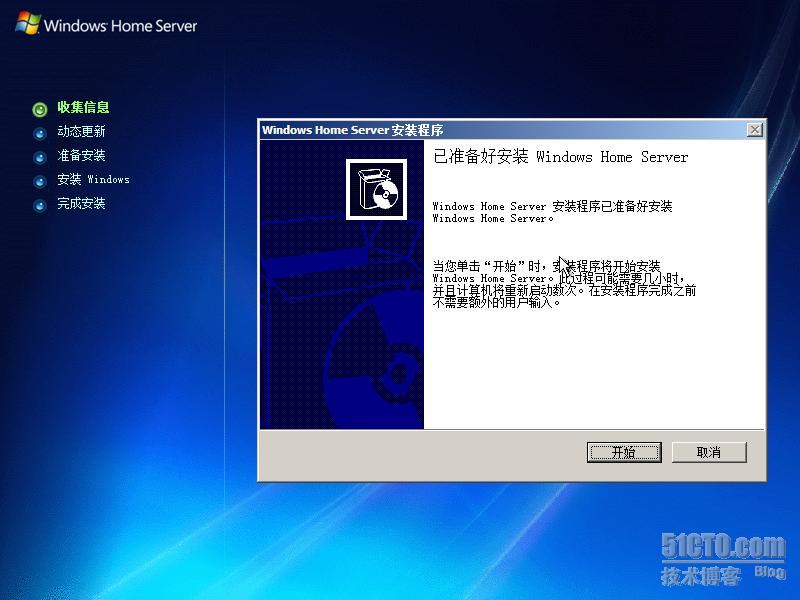Click the green bullet beside 收集信息
The image size is (800, 600).
(40, 109)
